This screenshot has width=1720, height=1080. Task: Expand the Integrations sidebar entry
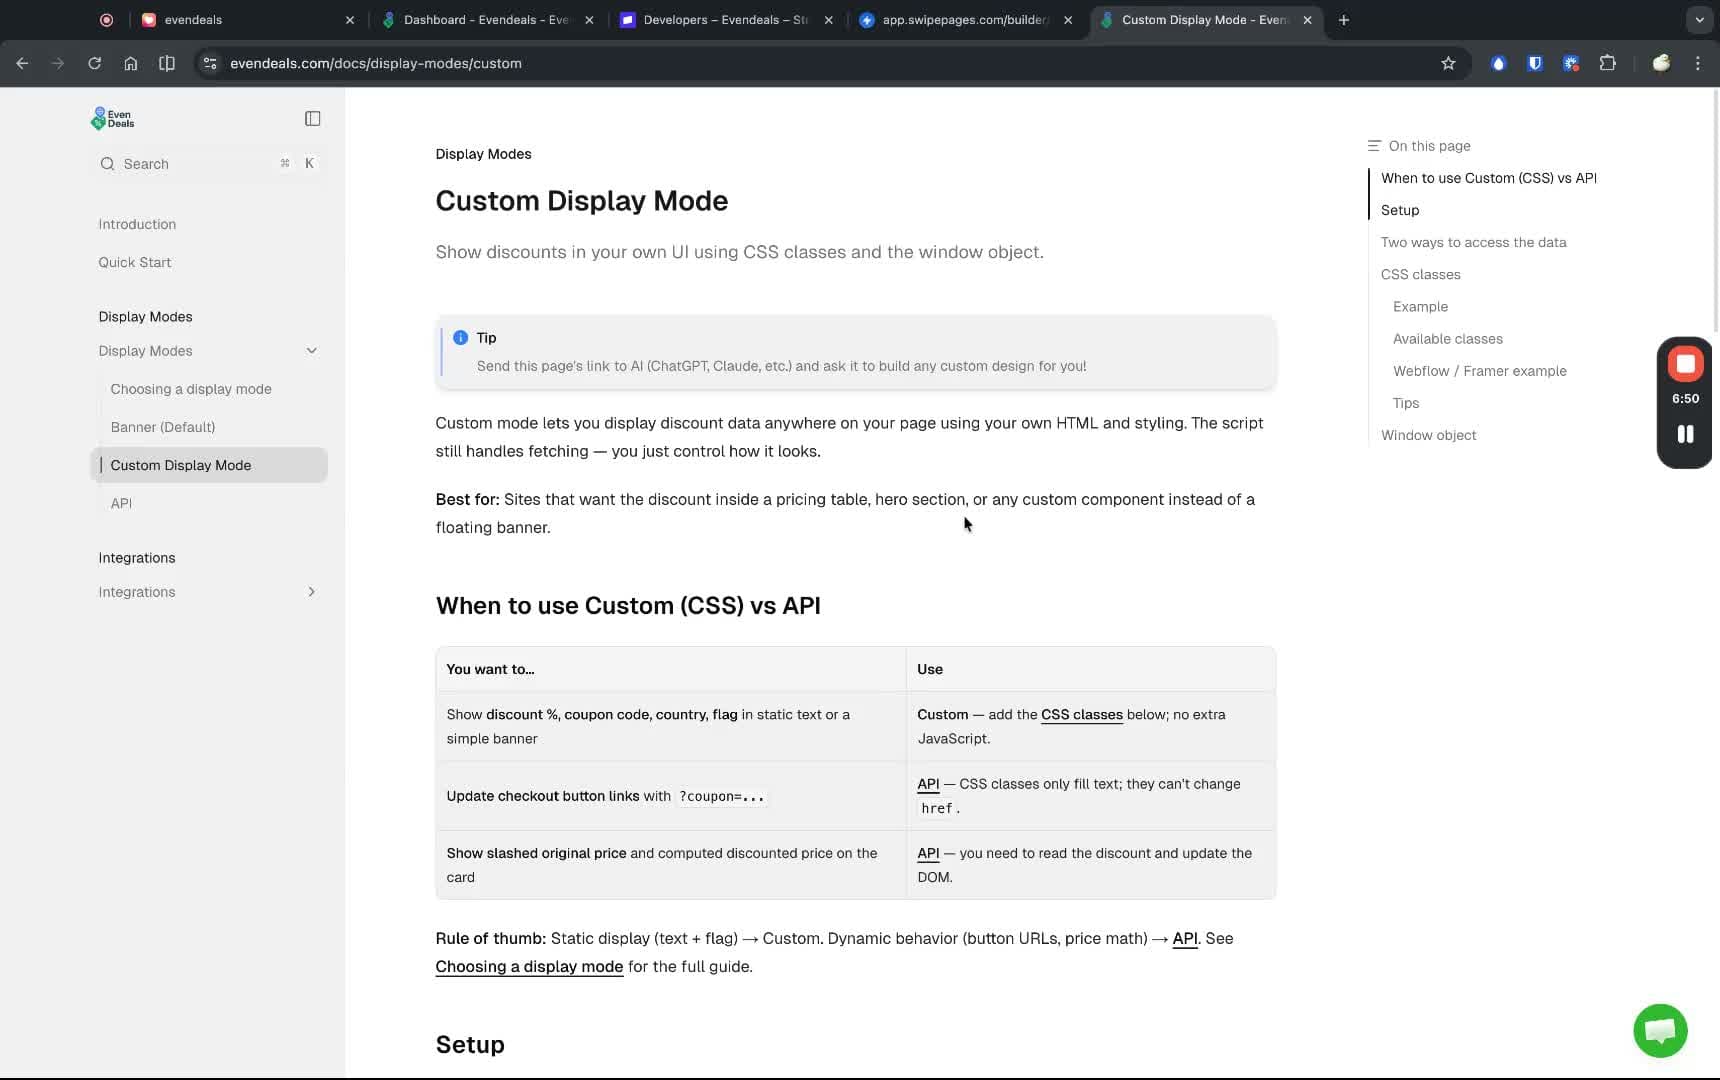[x=312, y=592]
